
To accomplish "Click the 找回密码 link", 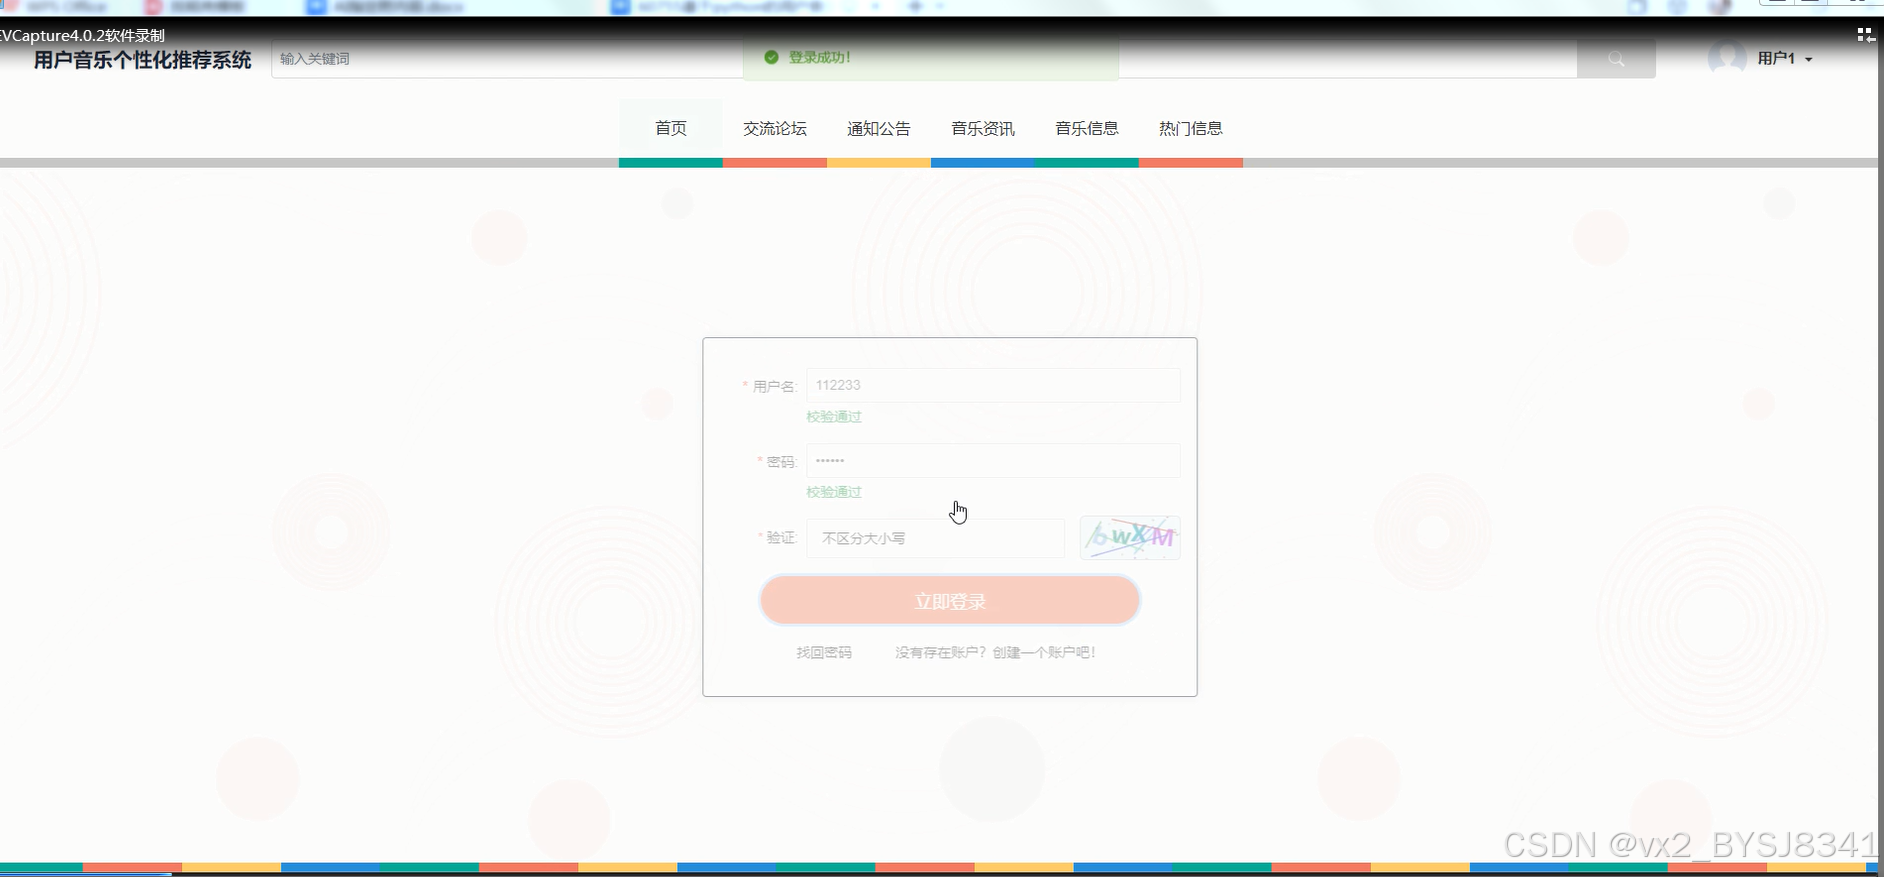I will pyautogui.click(x=824, y=652).
